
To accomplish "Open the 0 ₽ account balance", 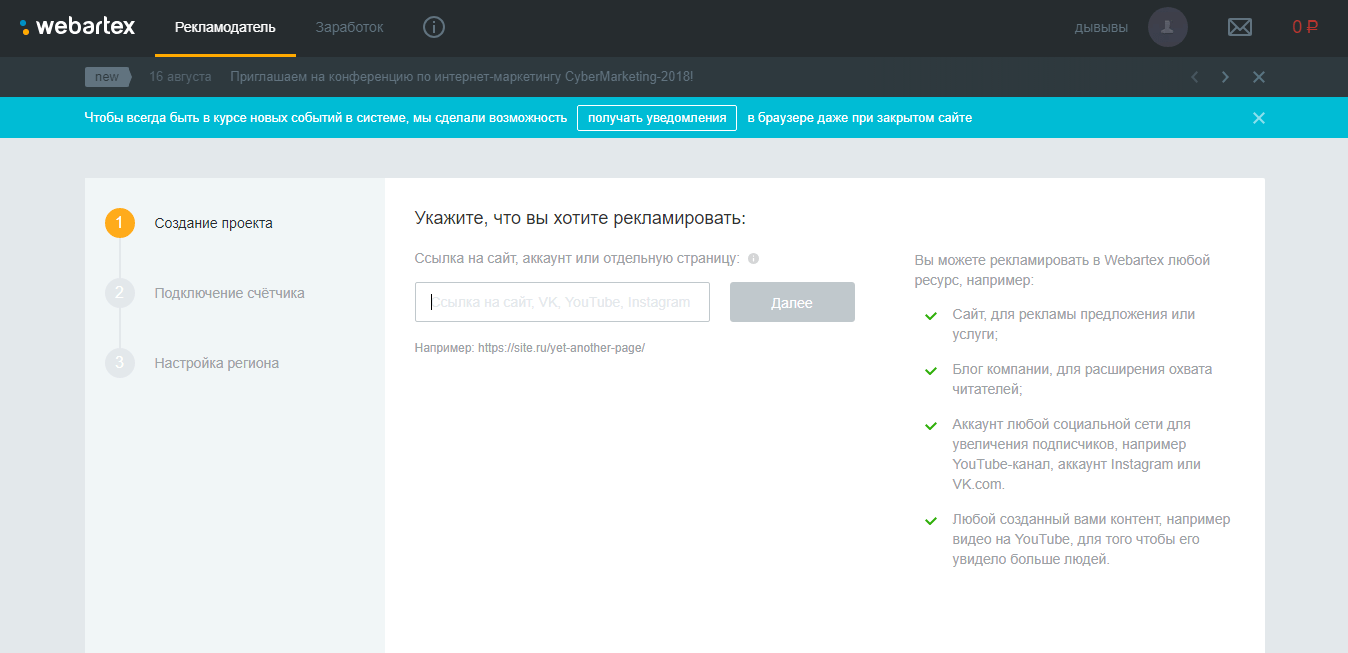I will pos(1304,27).
